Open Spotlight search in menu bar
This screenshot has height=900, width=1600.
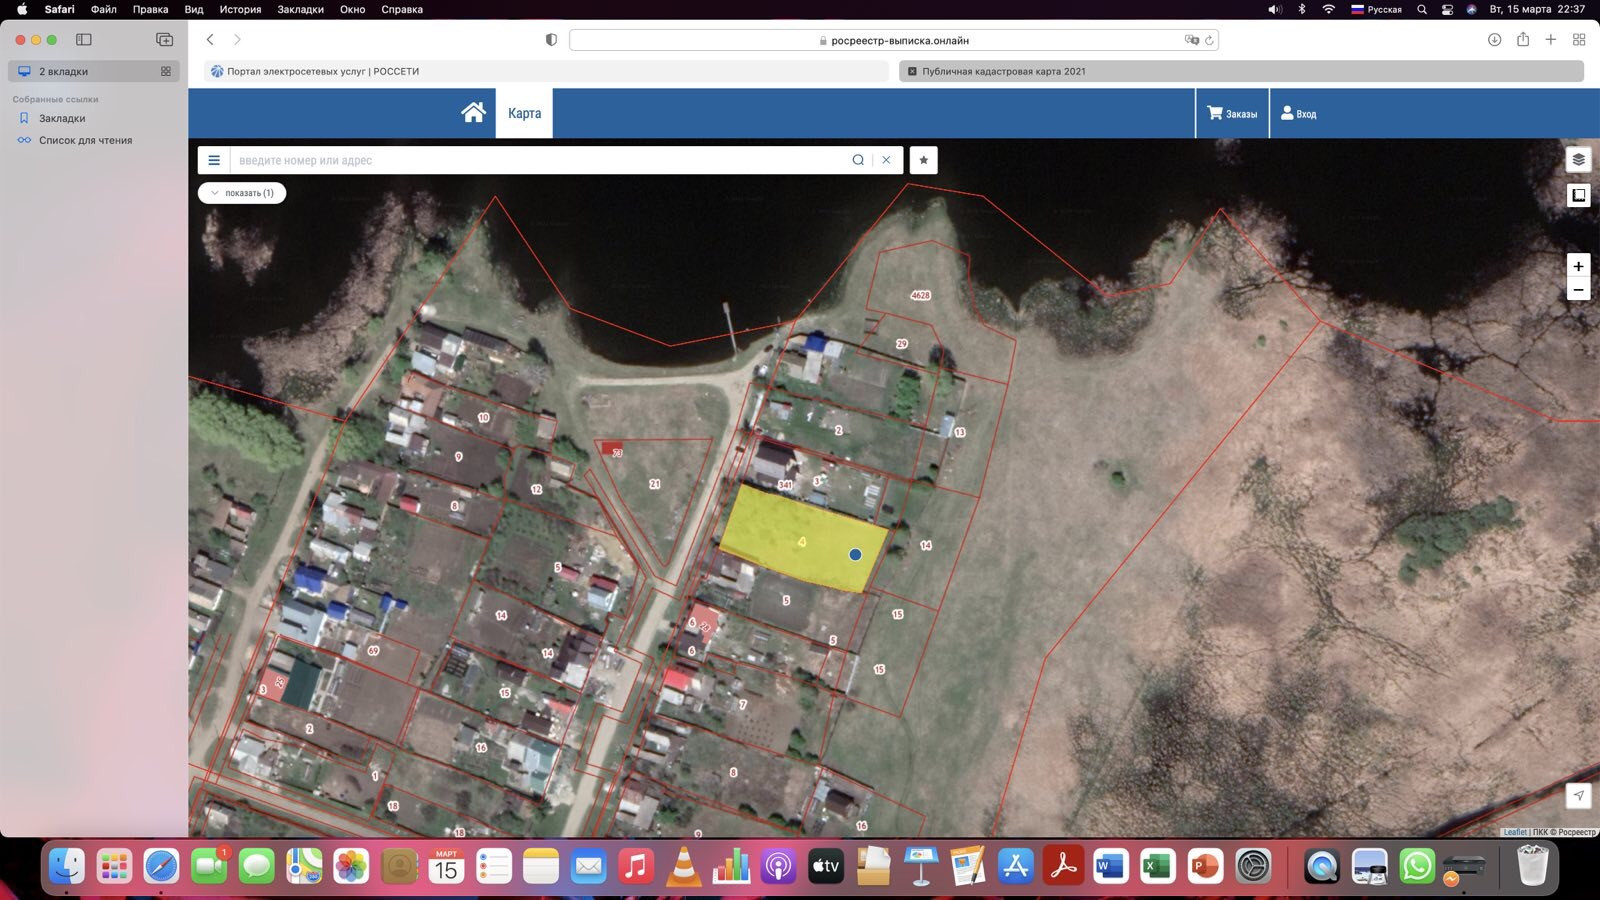coord(1421,9)
